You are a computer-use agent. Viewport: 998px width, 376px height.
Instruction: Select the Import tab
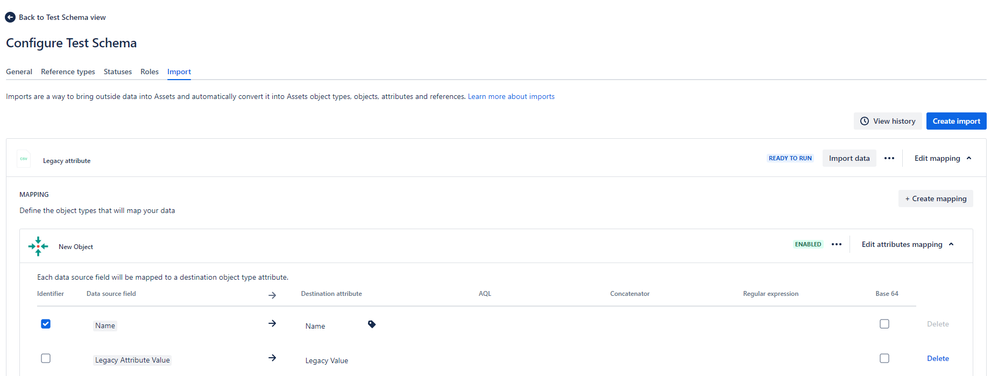179,72
